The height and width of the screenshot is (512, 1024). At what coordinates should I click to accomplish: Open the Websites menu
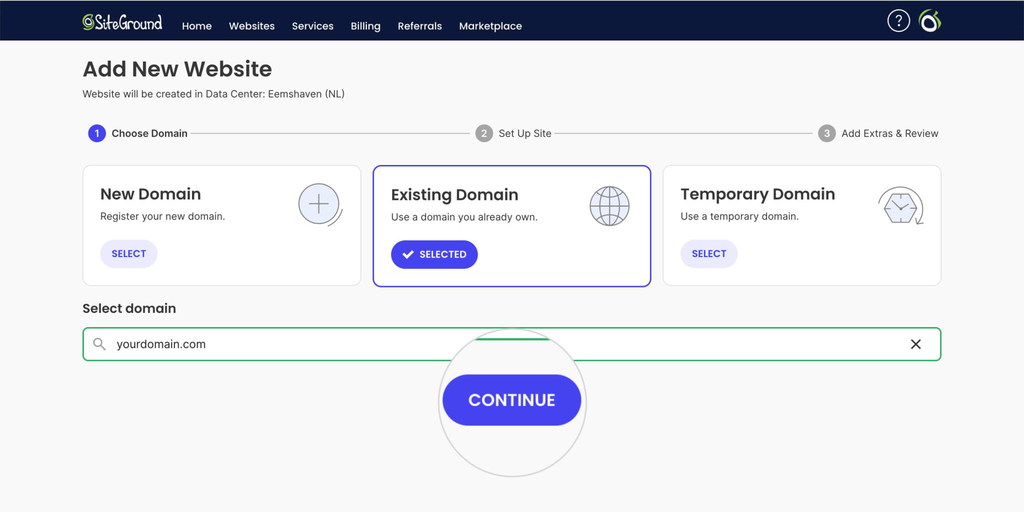point(251,26)
